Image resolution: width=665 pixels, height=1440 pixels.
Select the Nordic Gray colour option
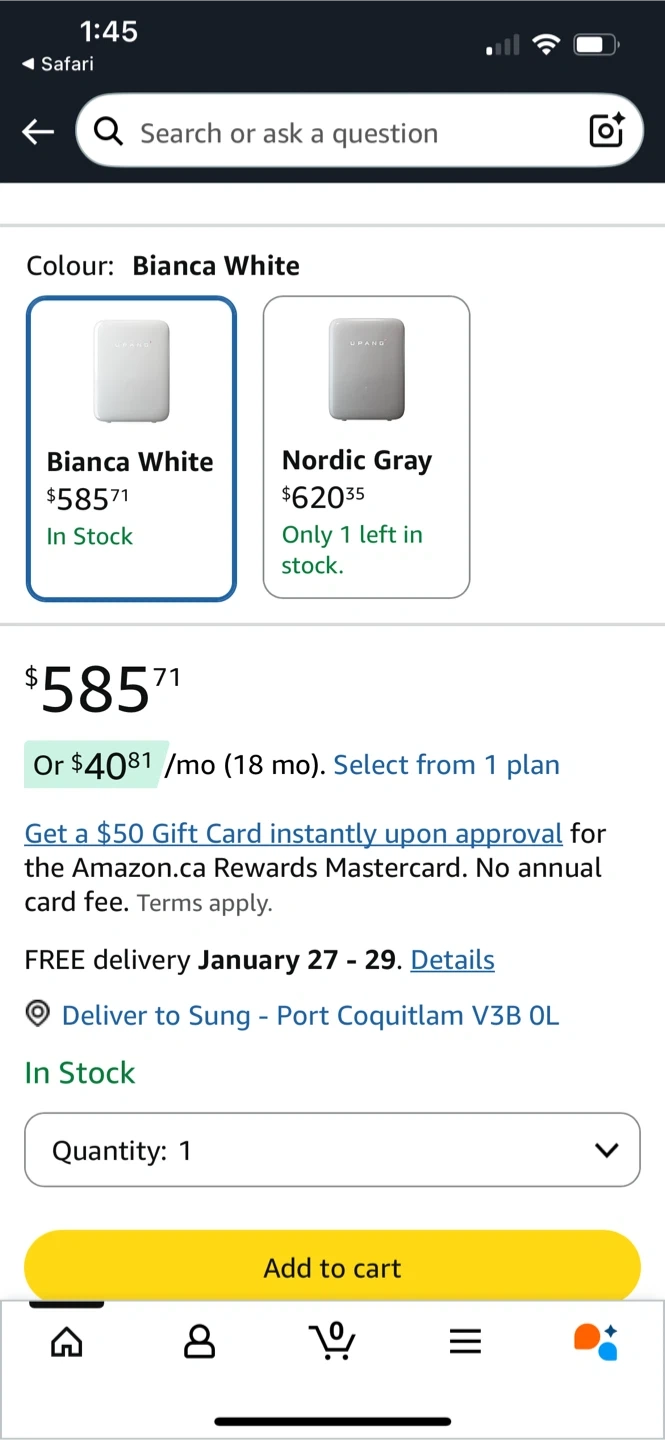(x=366, y=447)
